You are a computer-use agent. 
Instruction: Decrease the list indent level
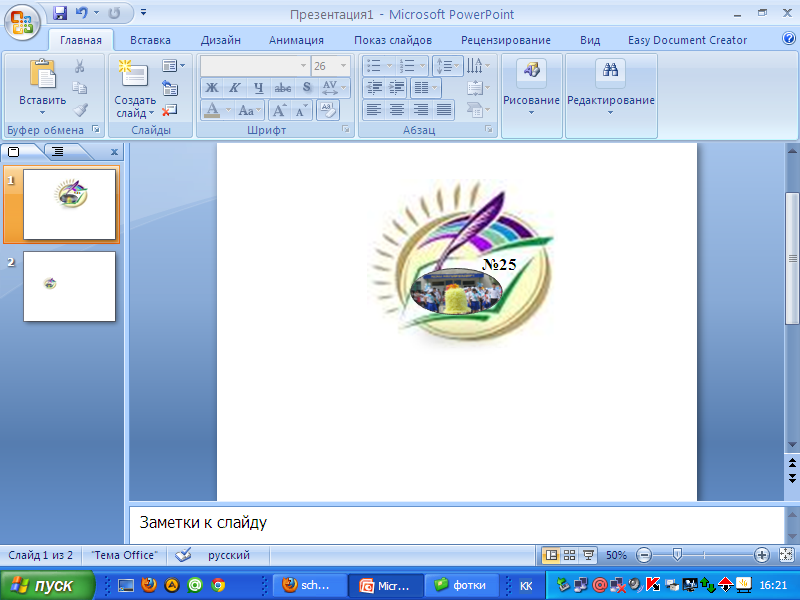(374, 88)
